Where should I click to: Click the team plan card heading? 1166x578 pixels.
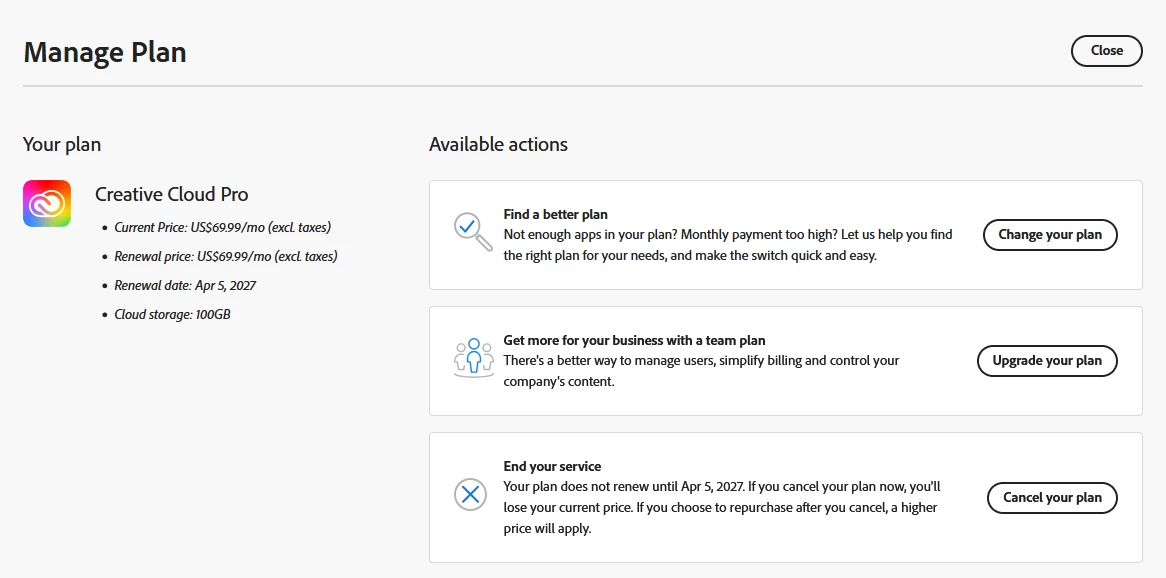click(x=634, y=340)
